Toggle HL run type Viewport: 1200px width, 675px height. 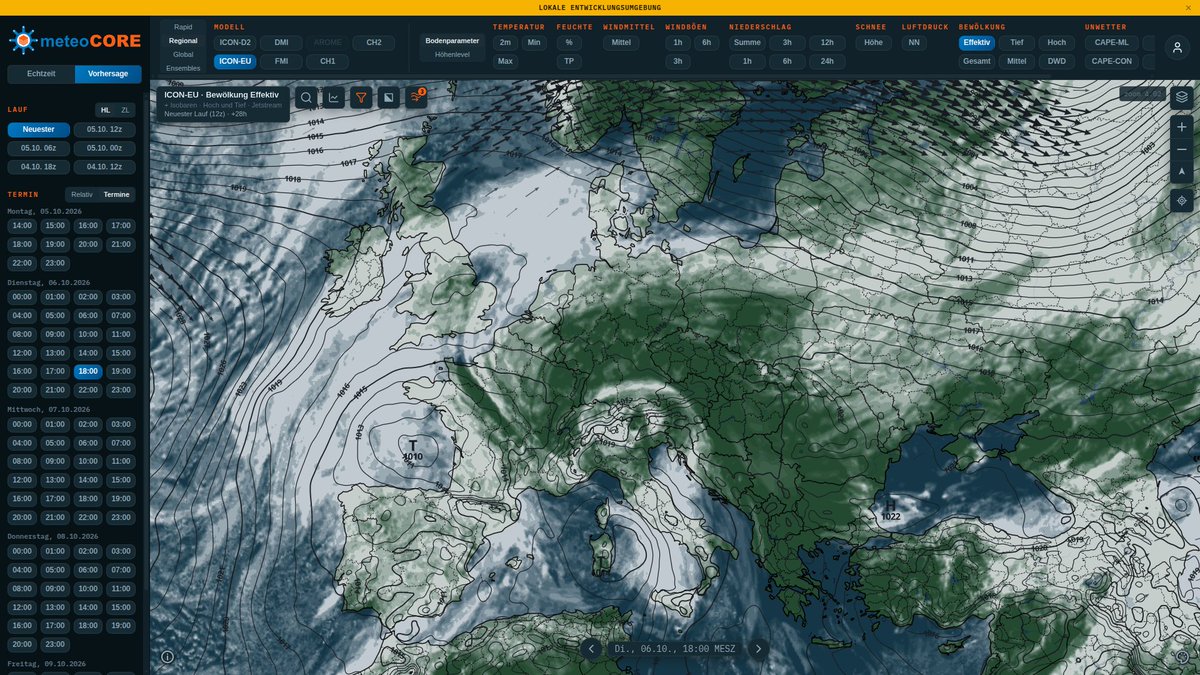[x=105, y=110]
